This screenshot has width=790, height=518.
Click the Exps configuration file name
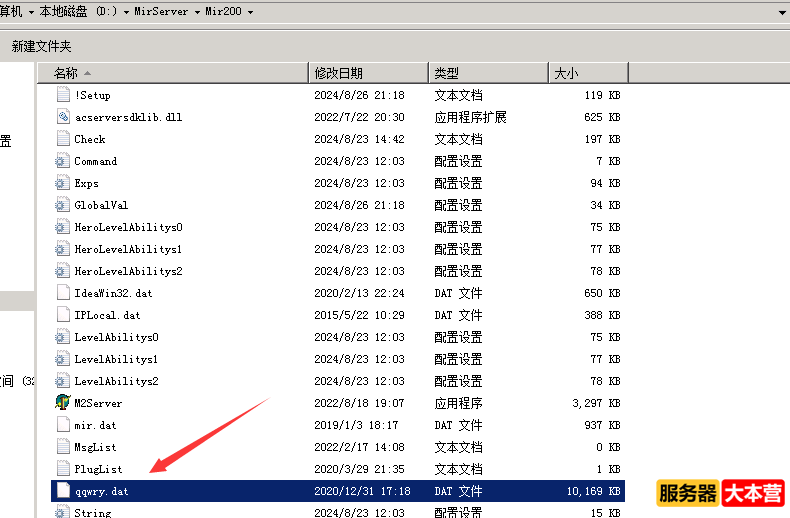(x=86, y=183)
